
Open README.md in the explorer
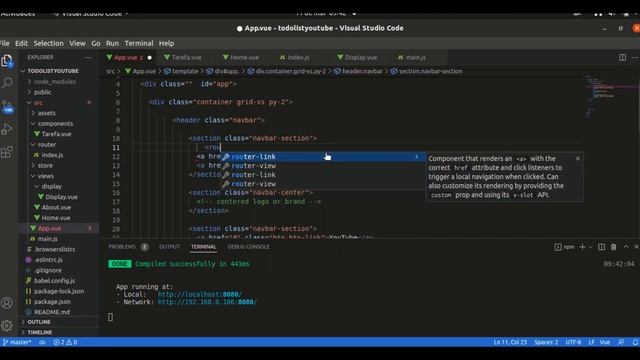(52, 312)
